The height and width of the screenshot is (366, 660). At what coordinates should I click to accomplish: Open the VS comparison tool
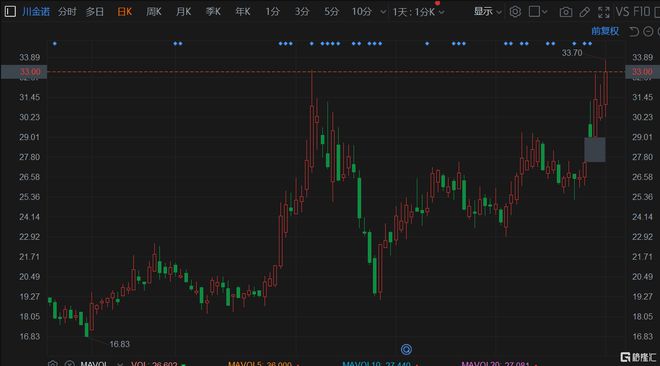pyautogui.click(x=622, y=12)
